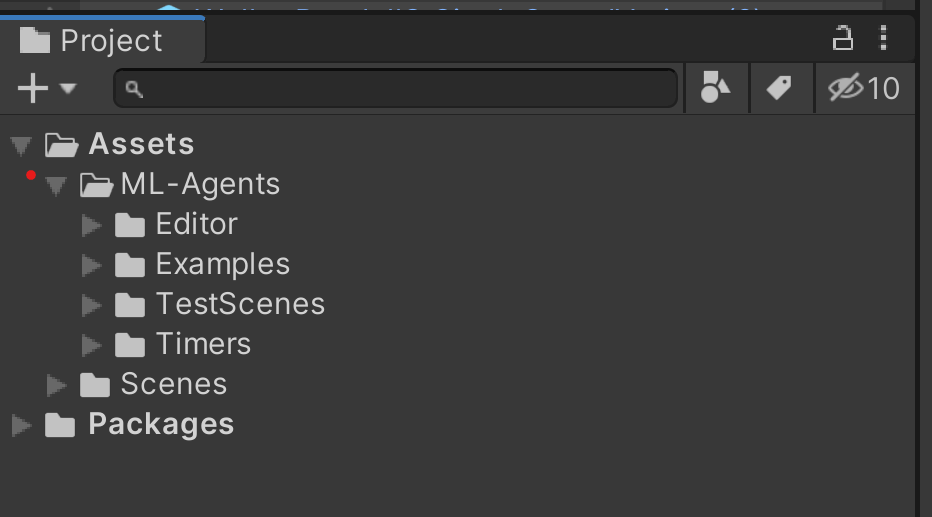Expand the Scenes folder arrow
The width and height of the screenshot is (932, 517).
(x=56, y=385)
